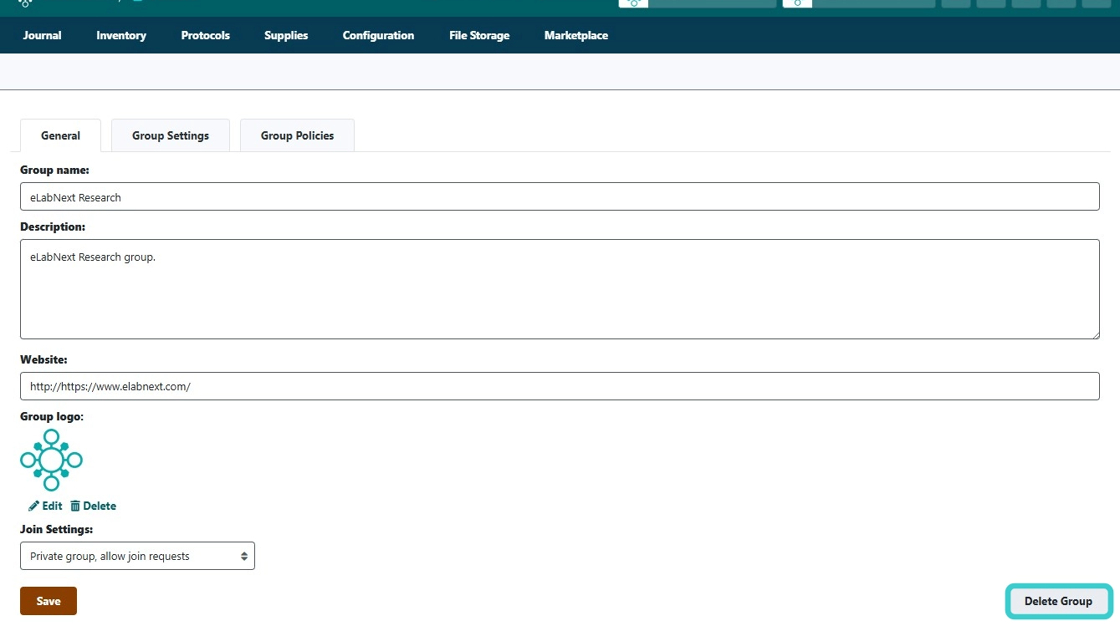Open the Configuration menu
1120x626 pixels.
[x=378, y=35]
